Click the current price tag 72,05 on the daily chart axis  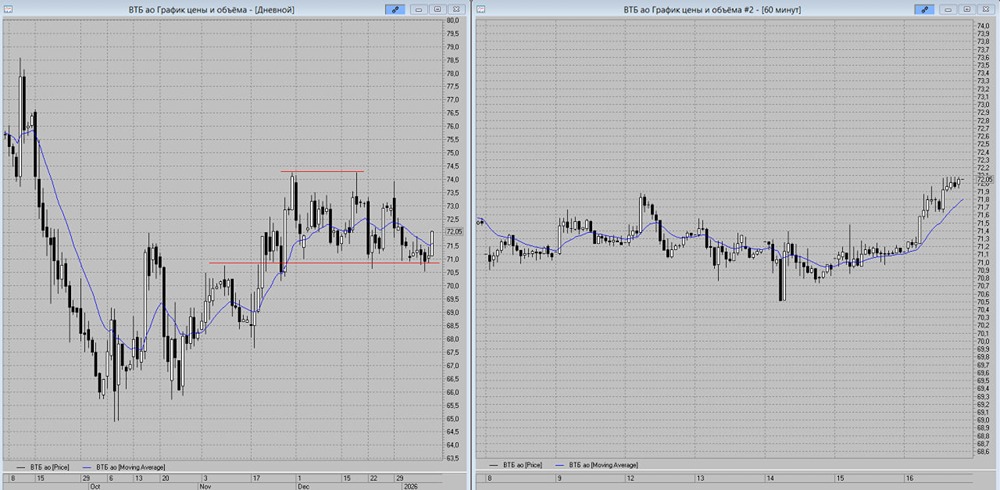pyautogui.click(x=454, y=232)
